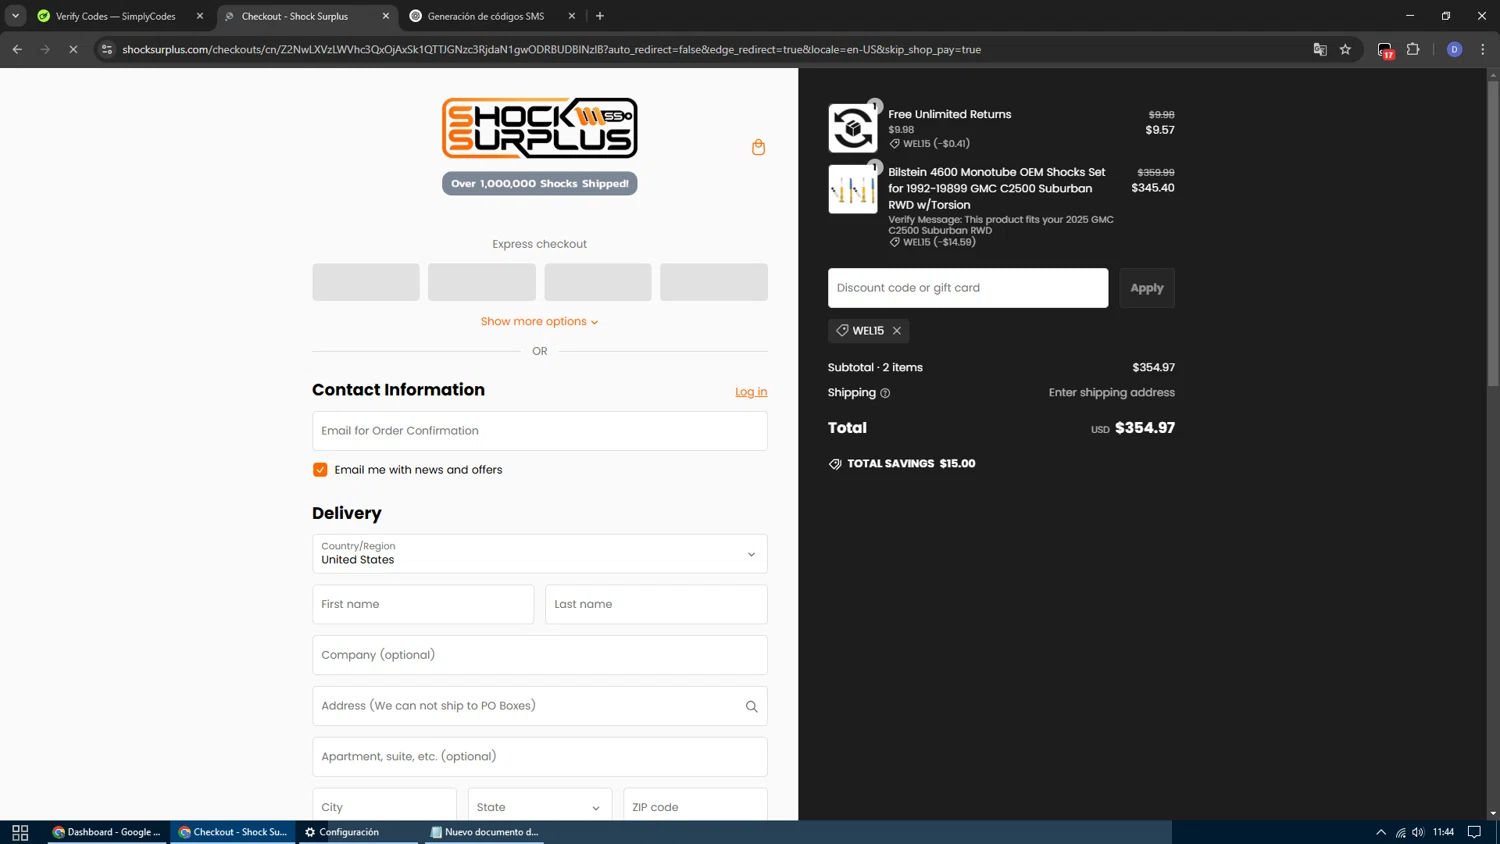This screenshot has height=844, width=1500.
Task: Click the Bilstein 4600 shocks product thumbnail
Action: pos(853,189)
